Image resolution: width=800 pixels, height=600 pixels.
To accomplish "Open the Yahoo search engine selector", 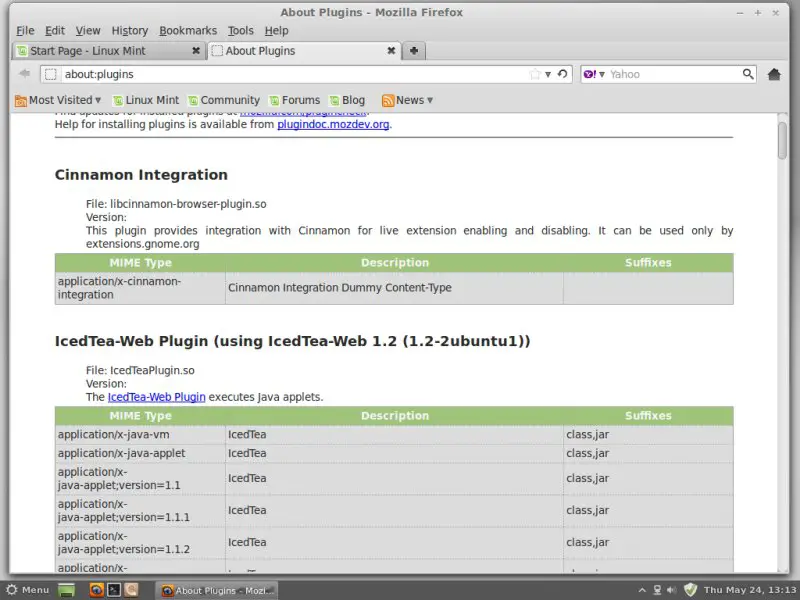I will [594, 74].
